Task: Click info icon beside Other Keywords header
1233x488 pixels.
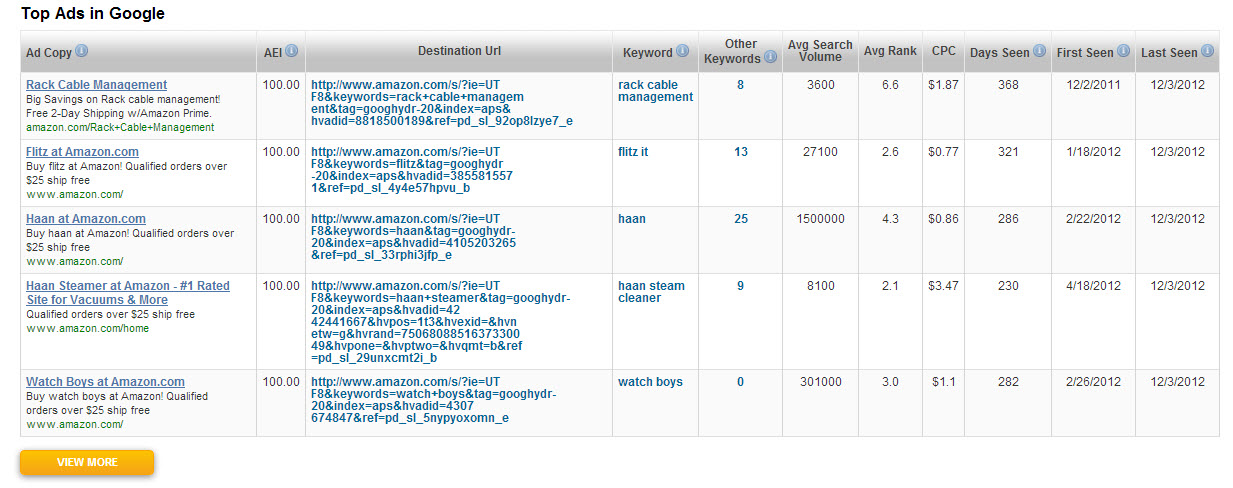Action: pos(771,58)
